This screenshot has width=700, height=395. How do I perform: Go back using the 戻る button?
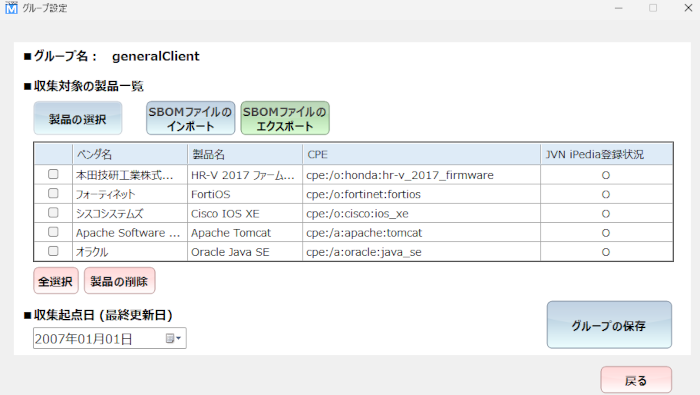click(636, 380)
